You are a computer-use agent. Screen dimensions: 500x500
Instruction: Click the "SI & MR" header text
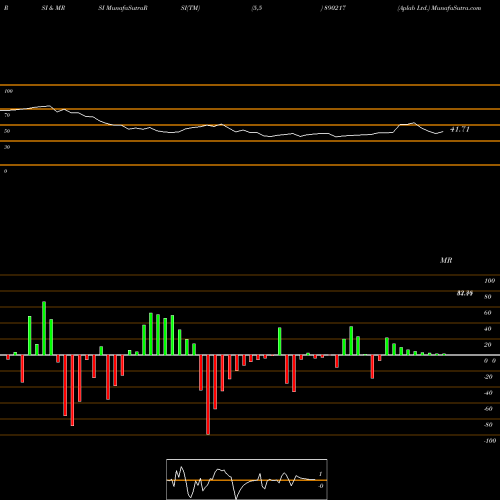[53, 8]
